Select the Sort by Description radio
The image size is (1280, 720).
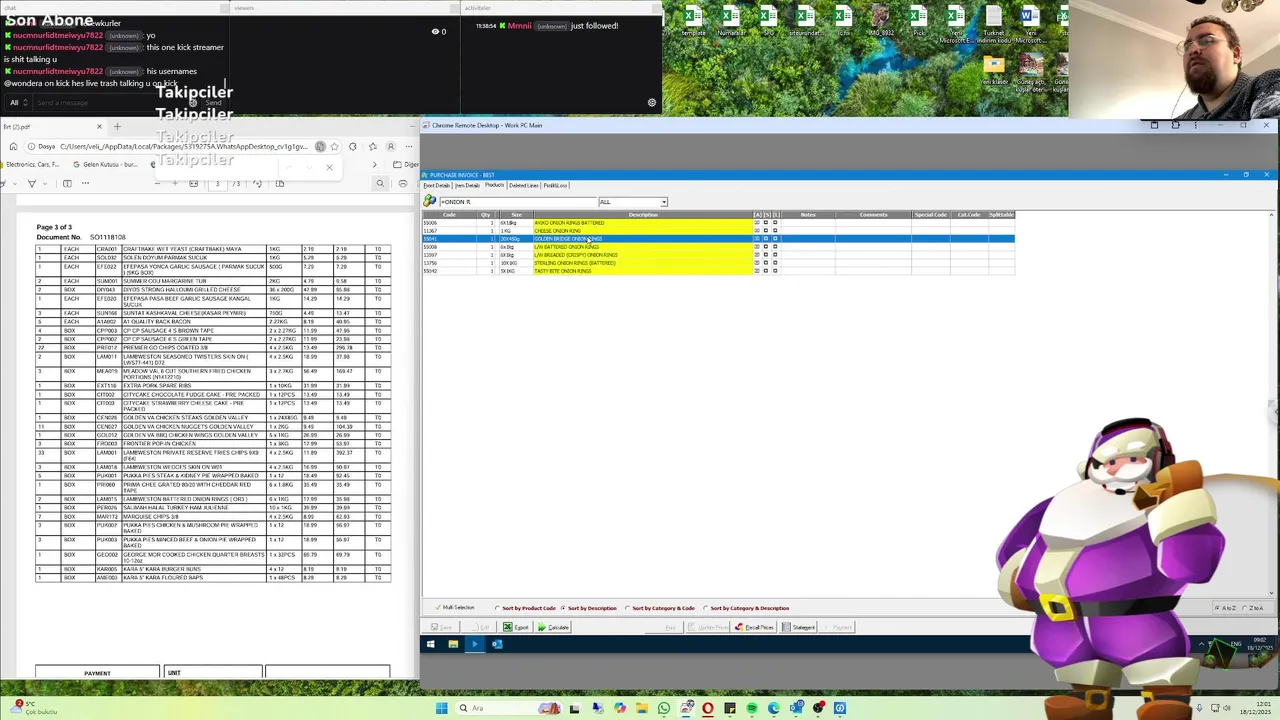click(589, 608)
